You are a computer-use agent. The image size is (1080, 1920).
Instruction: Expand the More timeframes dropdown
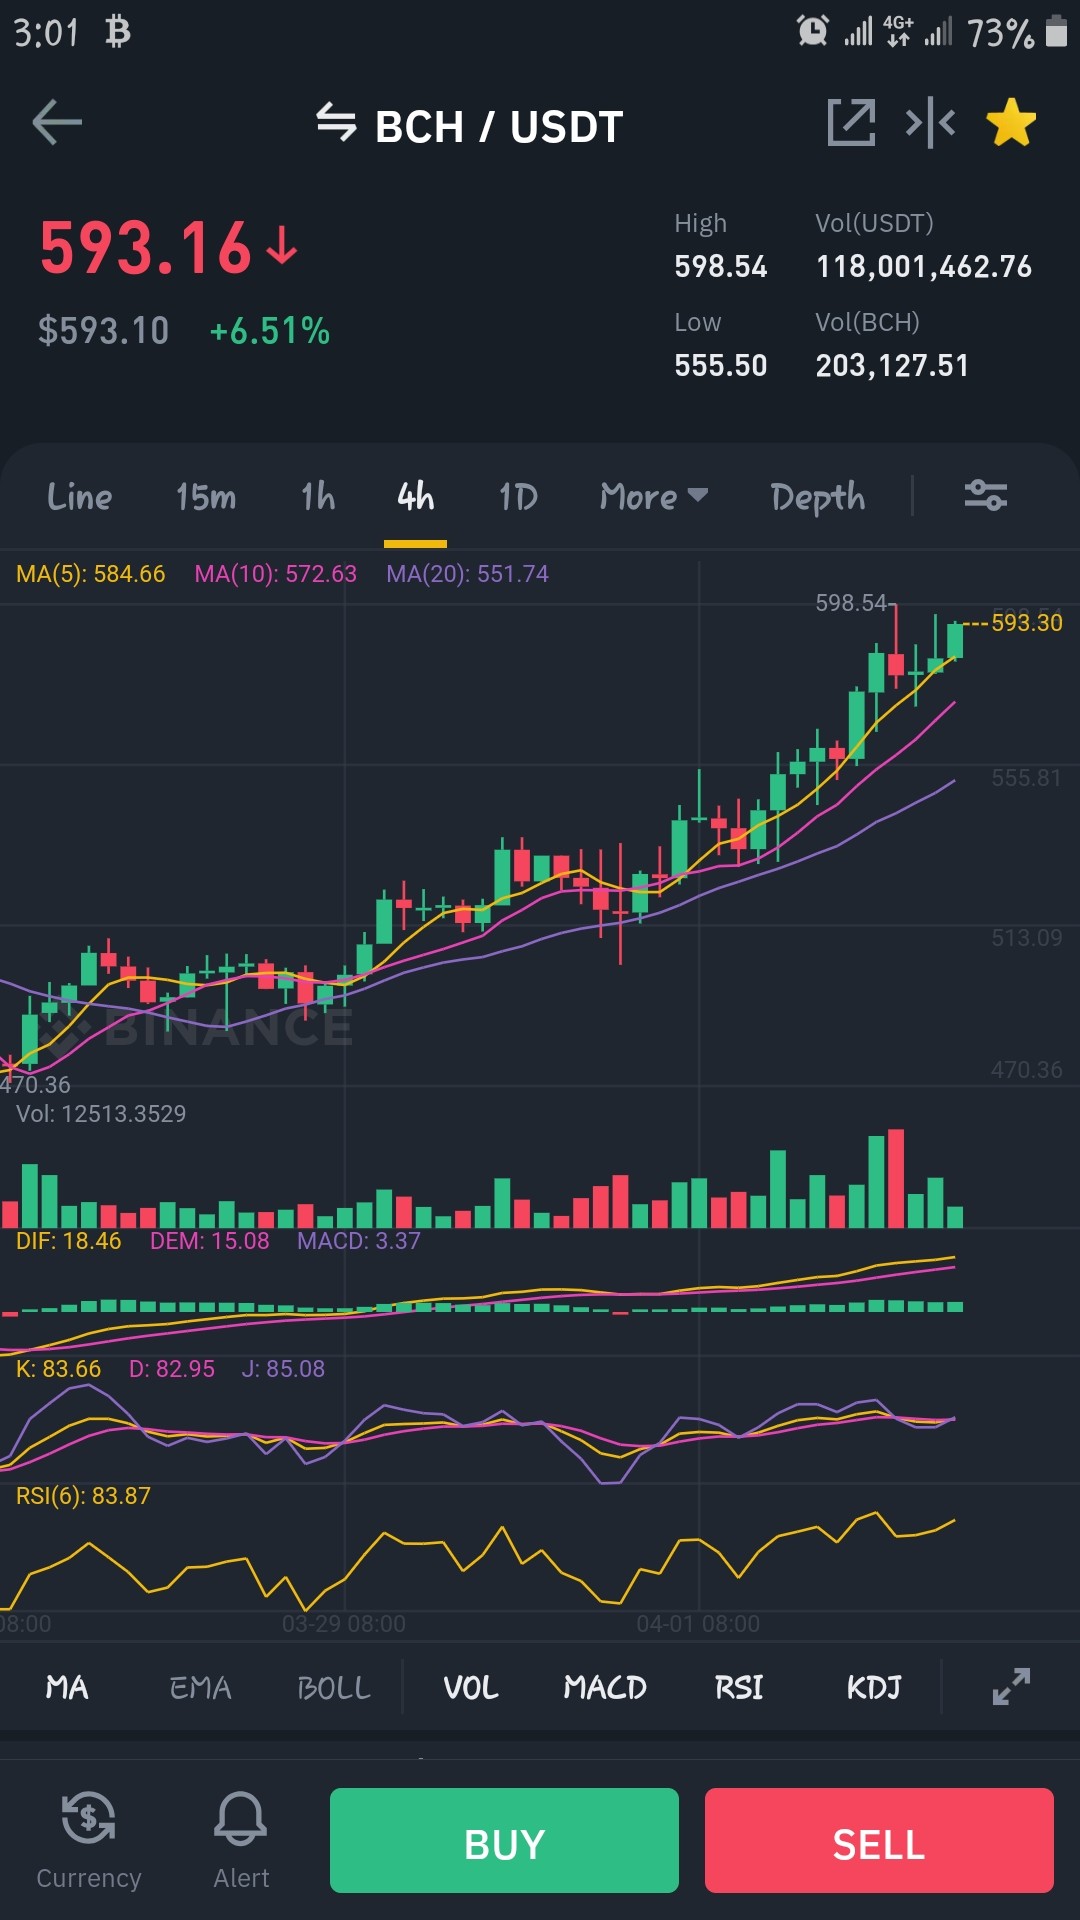coord(654,496)
